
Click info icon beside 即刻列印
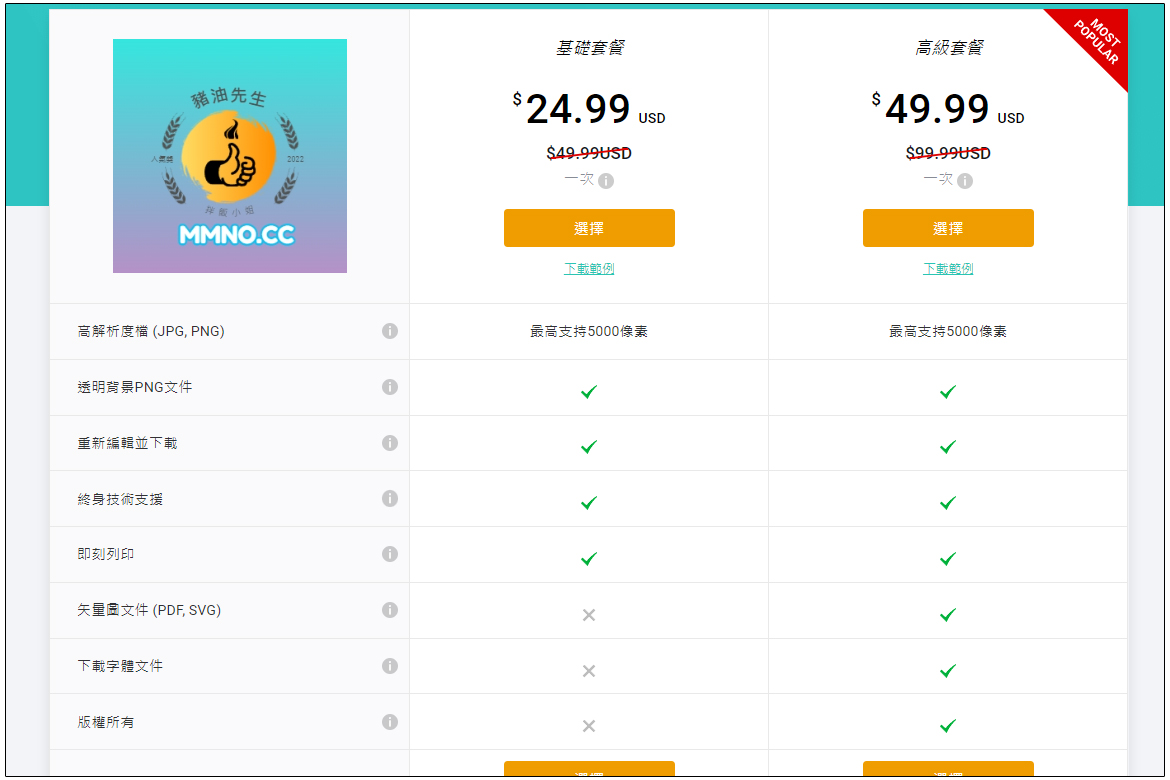click(x=390, y=554)
